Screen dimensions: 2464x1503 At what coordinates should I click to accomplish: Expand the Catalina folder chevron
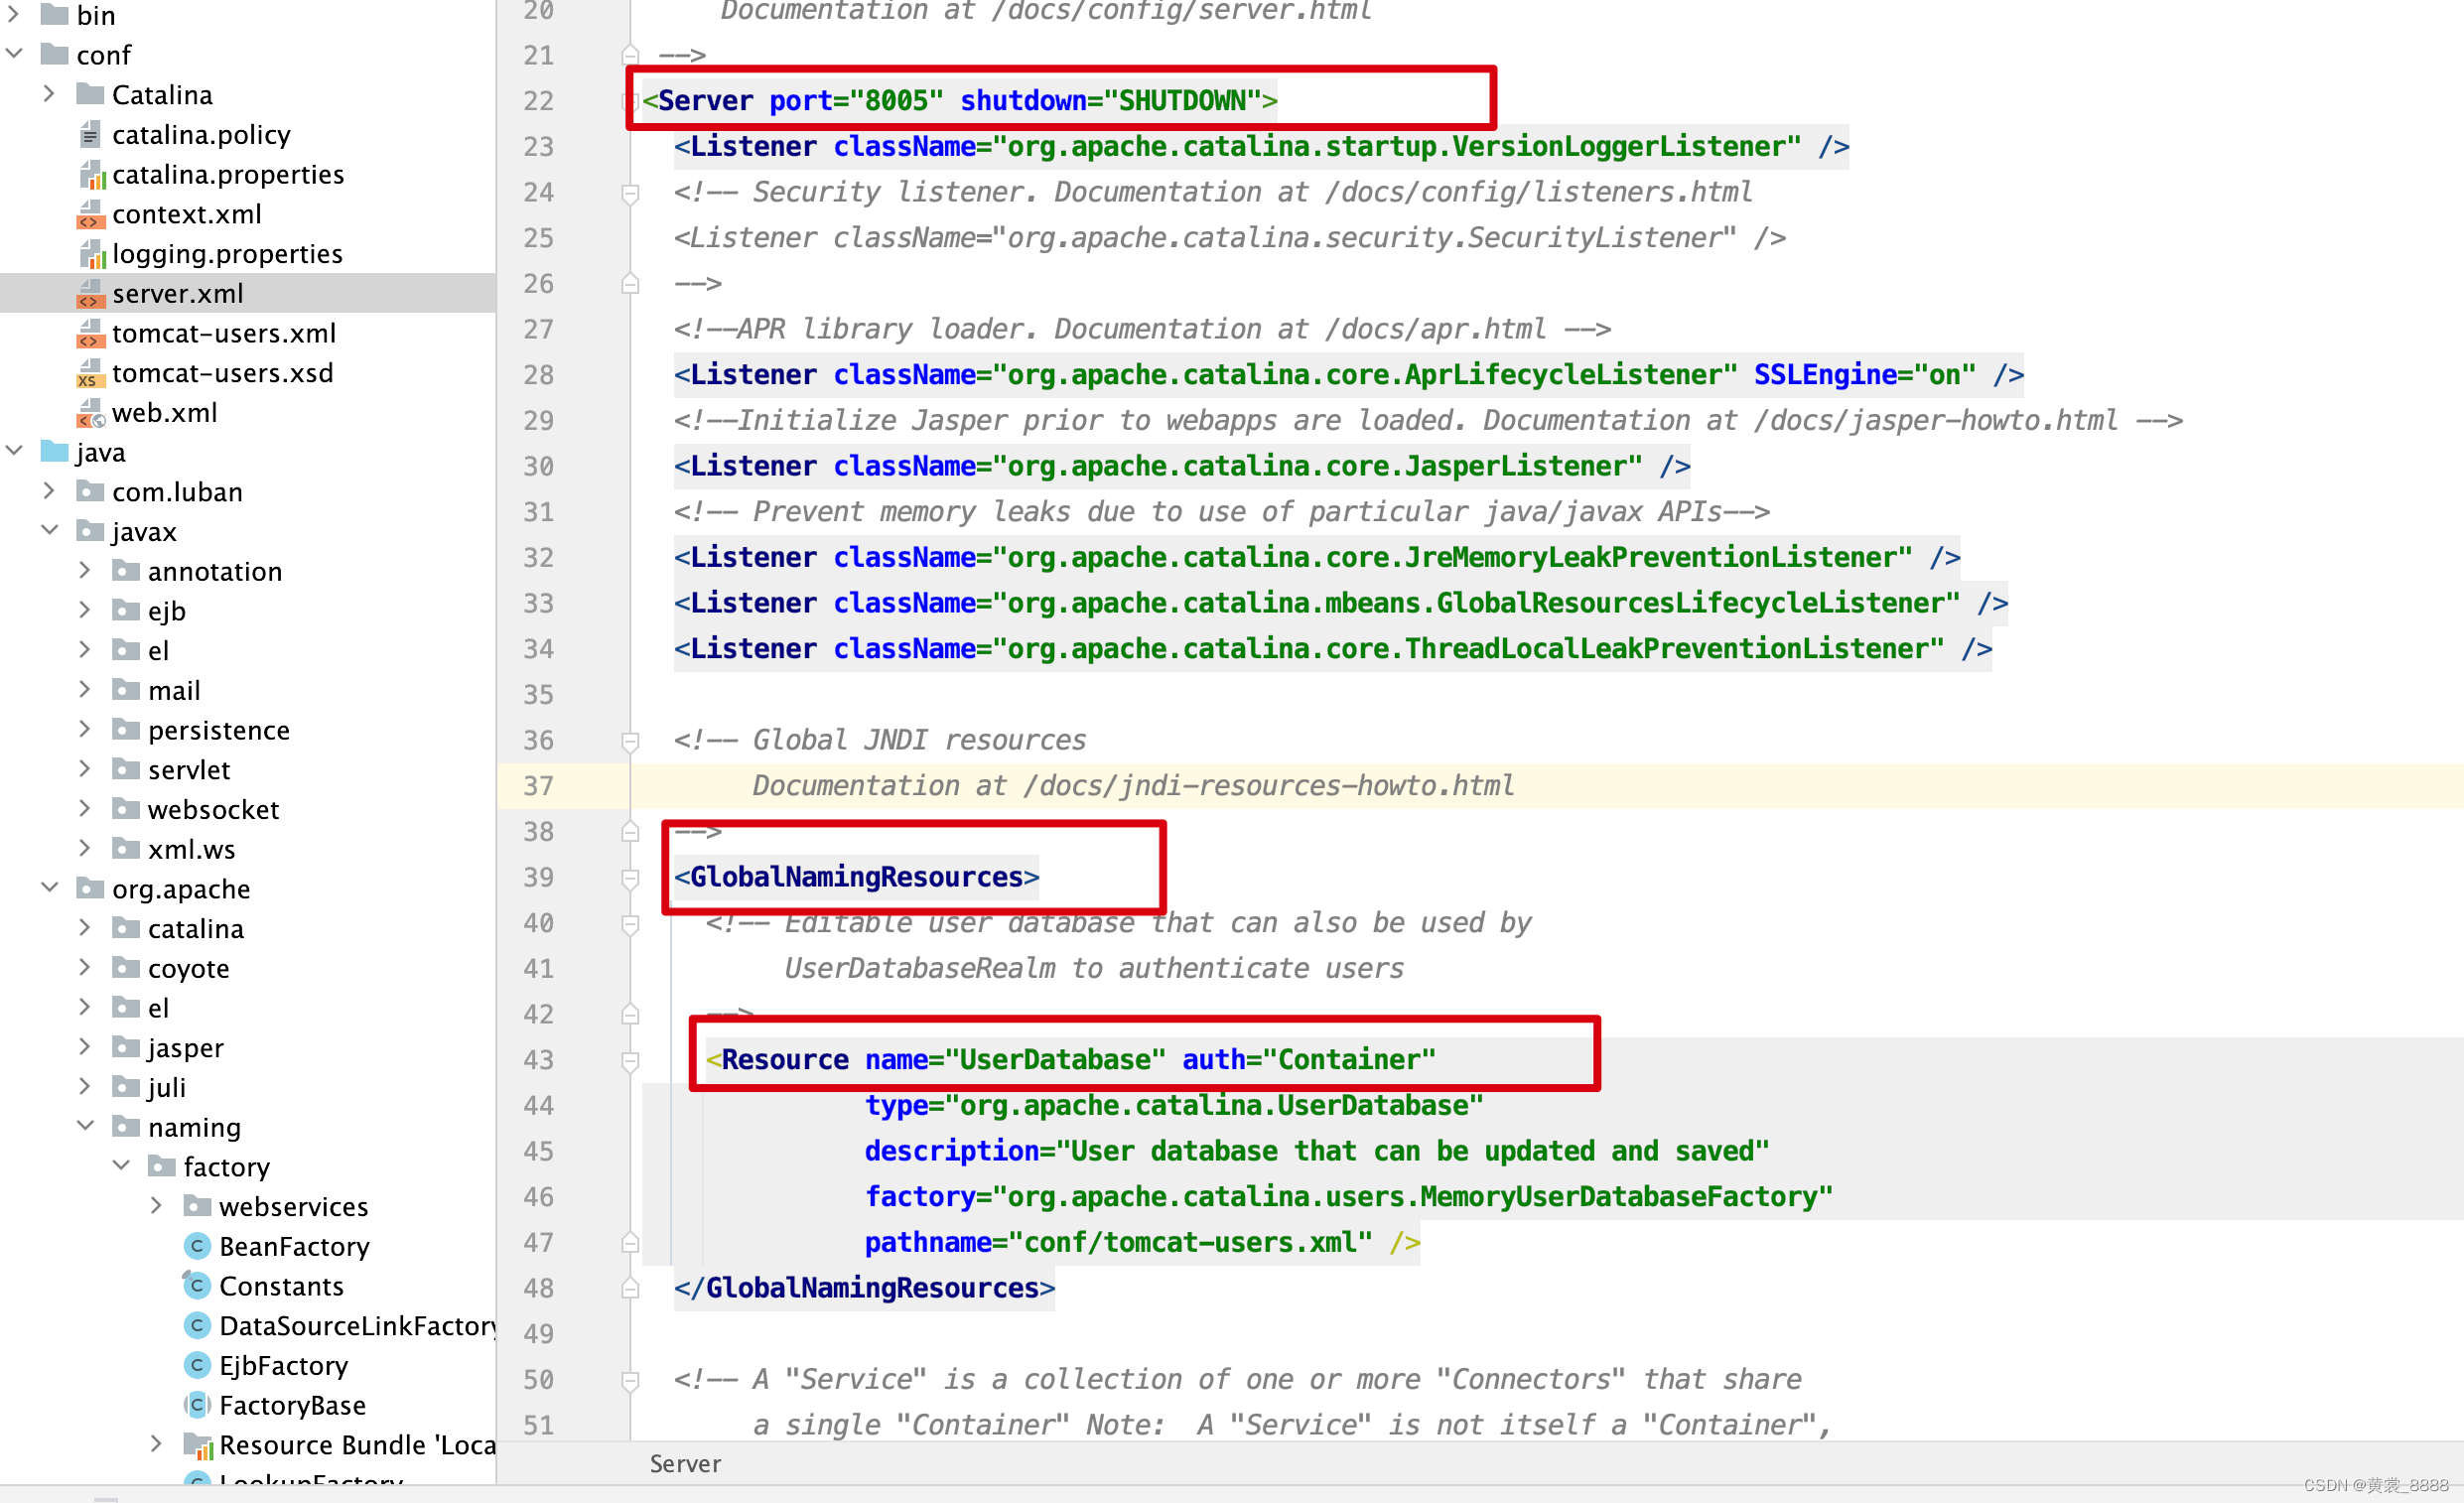50,94
